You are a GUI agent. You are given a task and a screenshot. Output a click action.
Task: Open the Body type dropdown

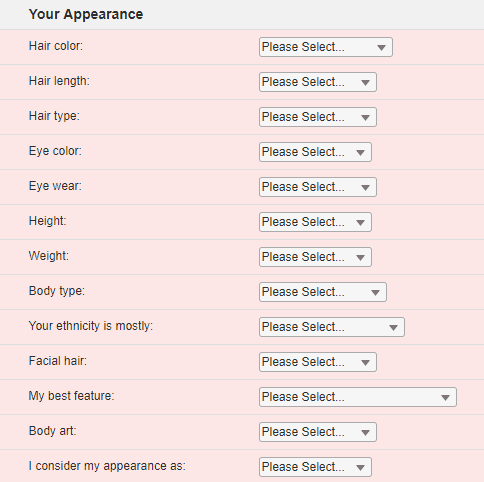coord(323,292)
